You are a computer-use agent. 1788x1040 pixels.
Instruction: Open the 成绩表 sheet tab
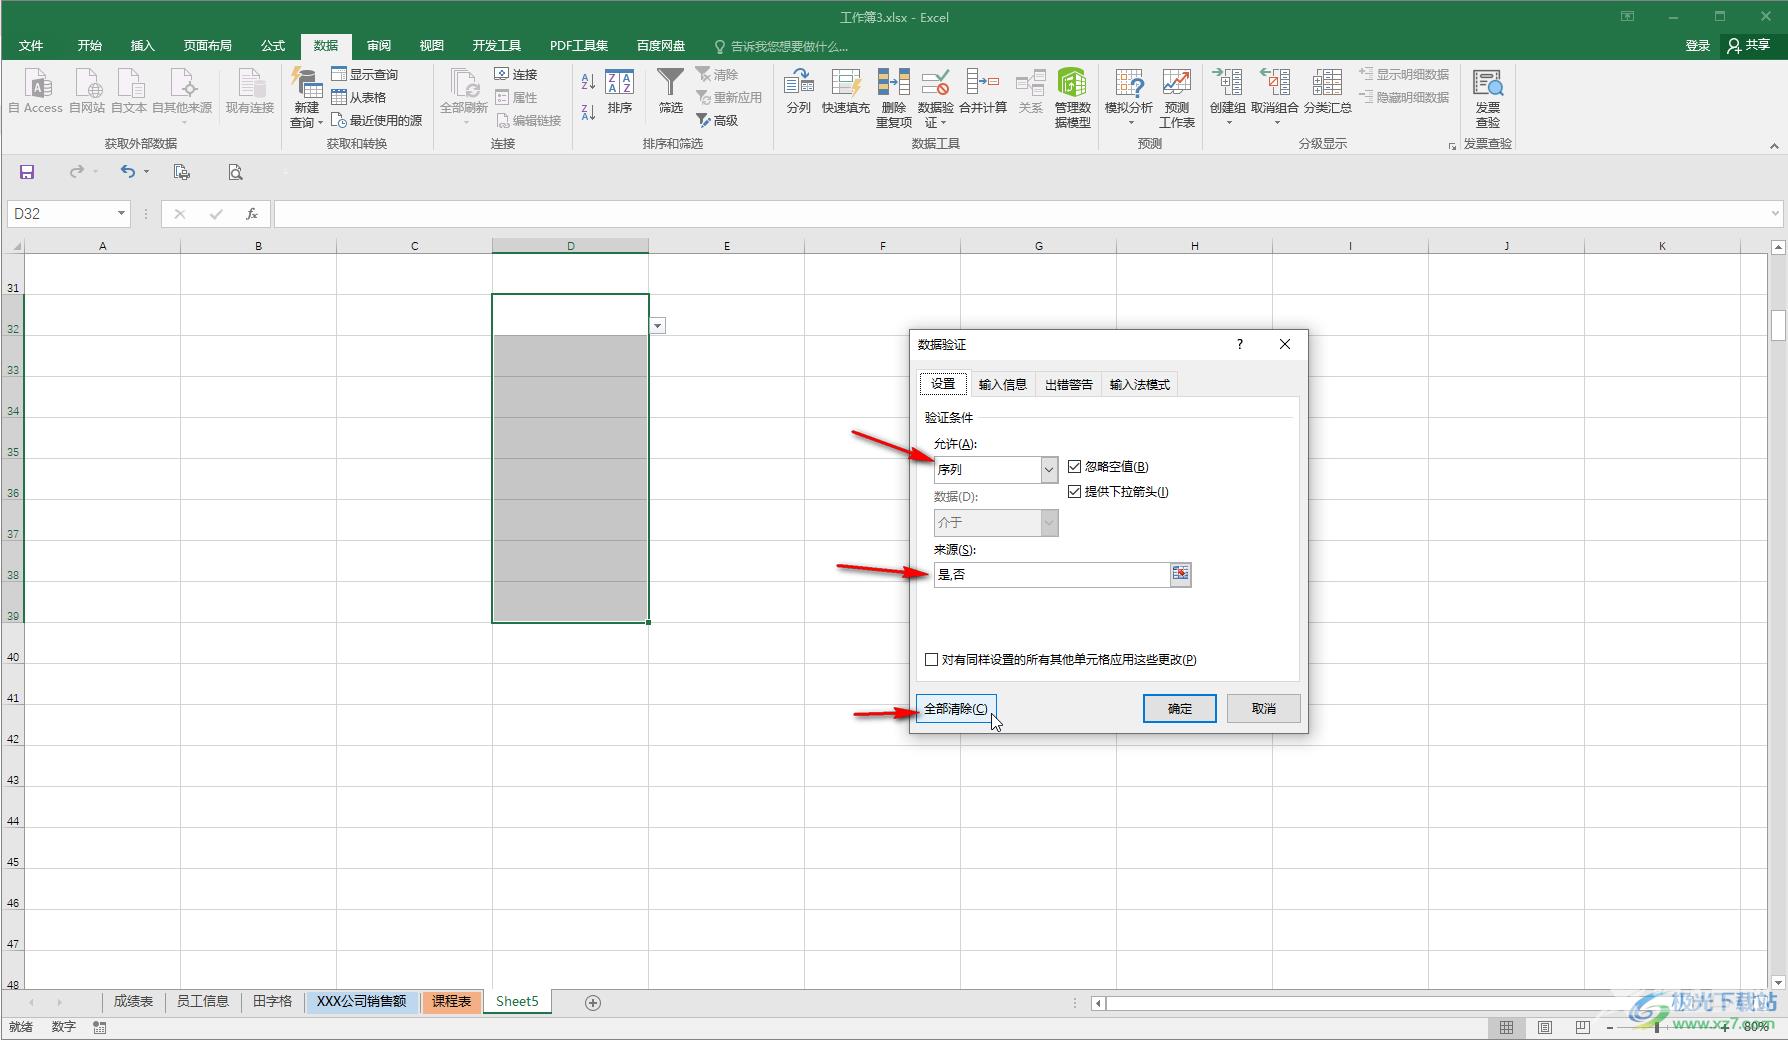[x=133, y=1001]
